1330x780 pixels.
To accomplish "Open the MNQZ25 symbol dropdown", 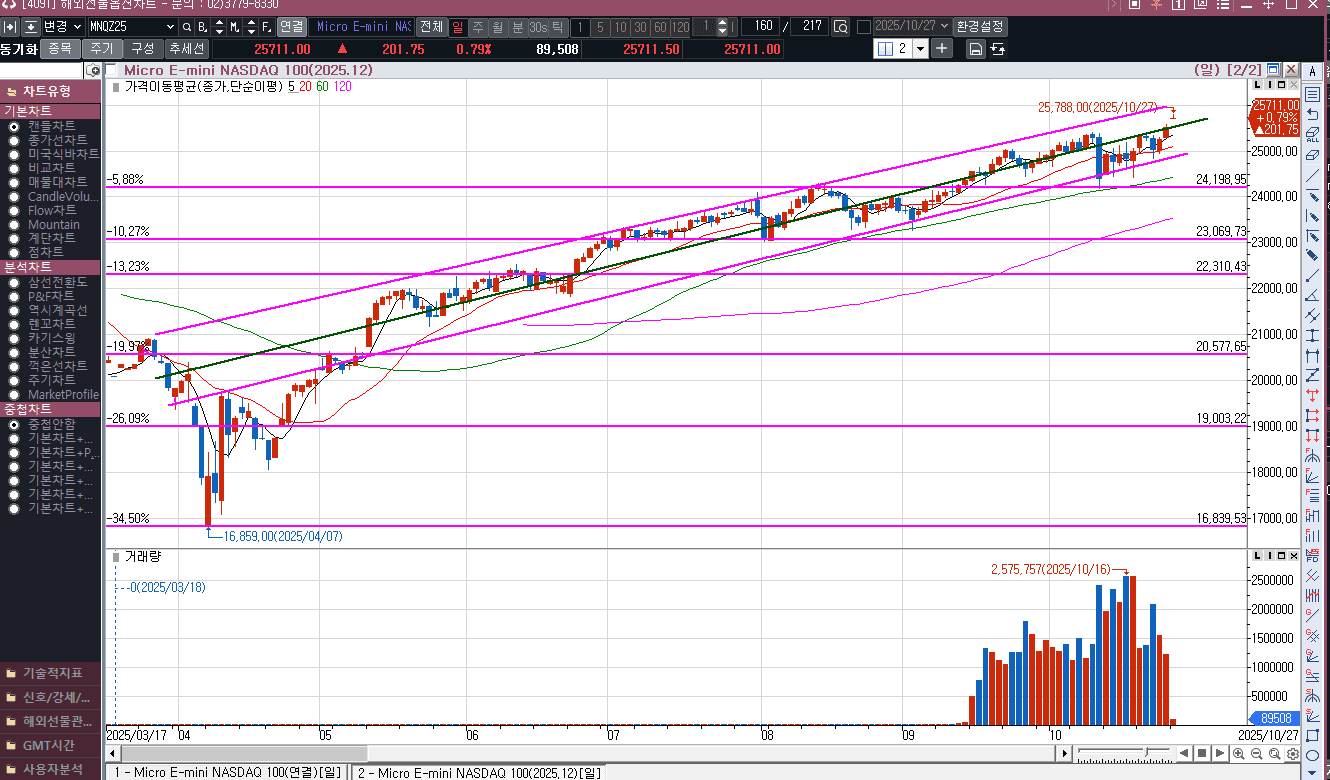I will (x=169, y=26).
